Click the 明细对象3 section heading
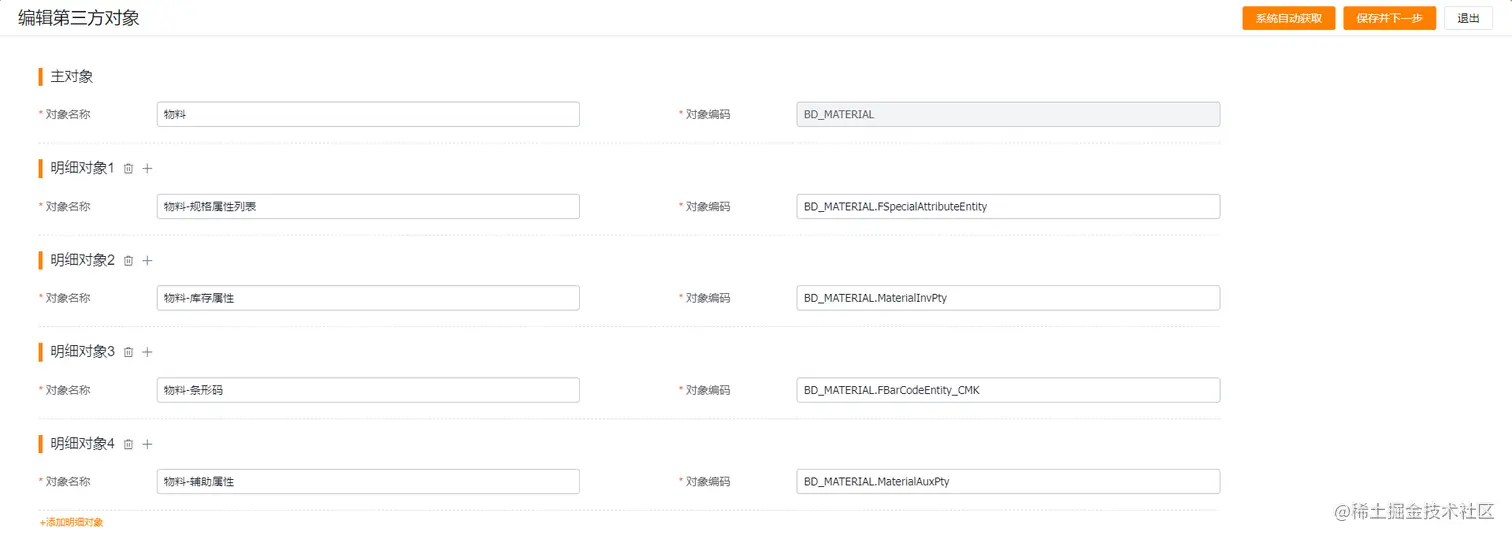The image size is (1512, 539). click(x=83, y=352)
